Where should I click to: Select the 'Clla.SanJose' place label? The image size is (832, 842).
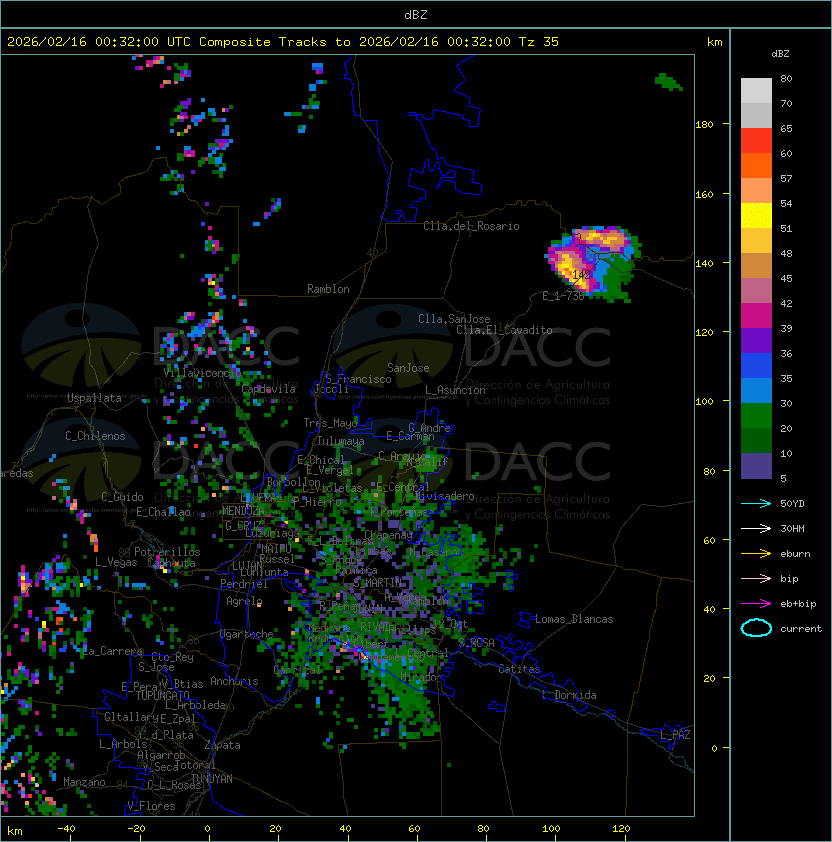click(454, 319)
